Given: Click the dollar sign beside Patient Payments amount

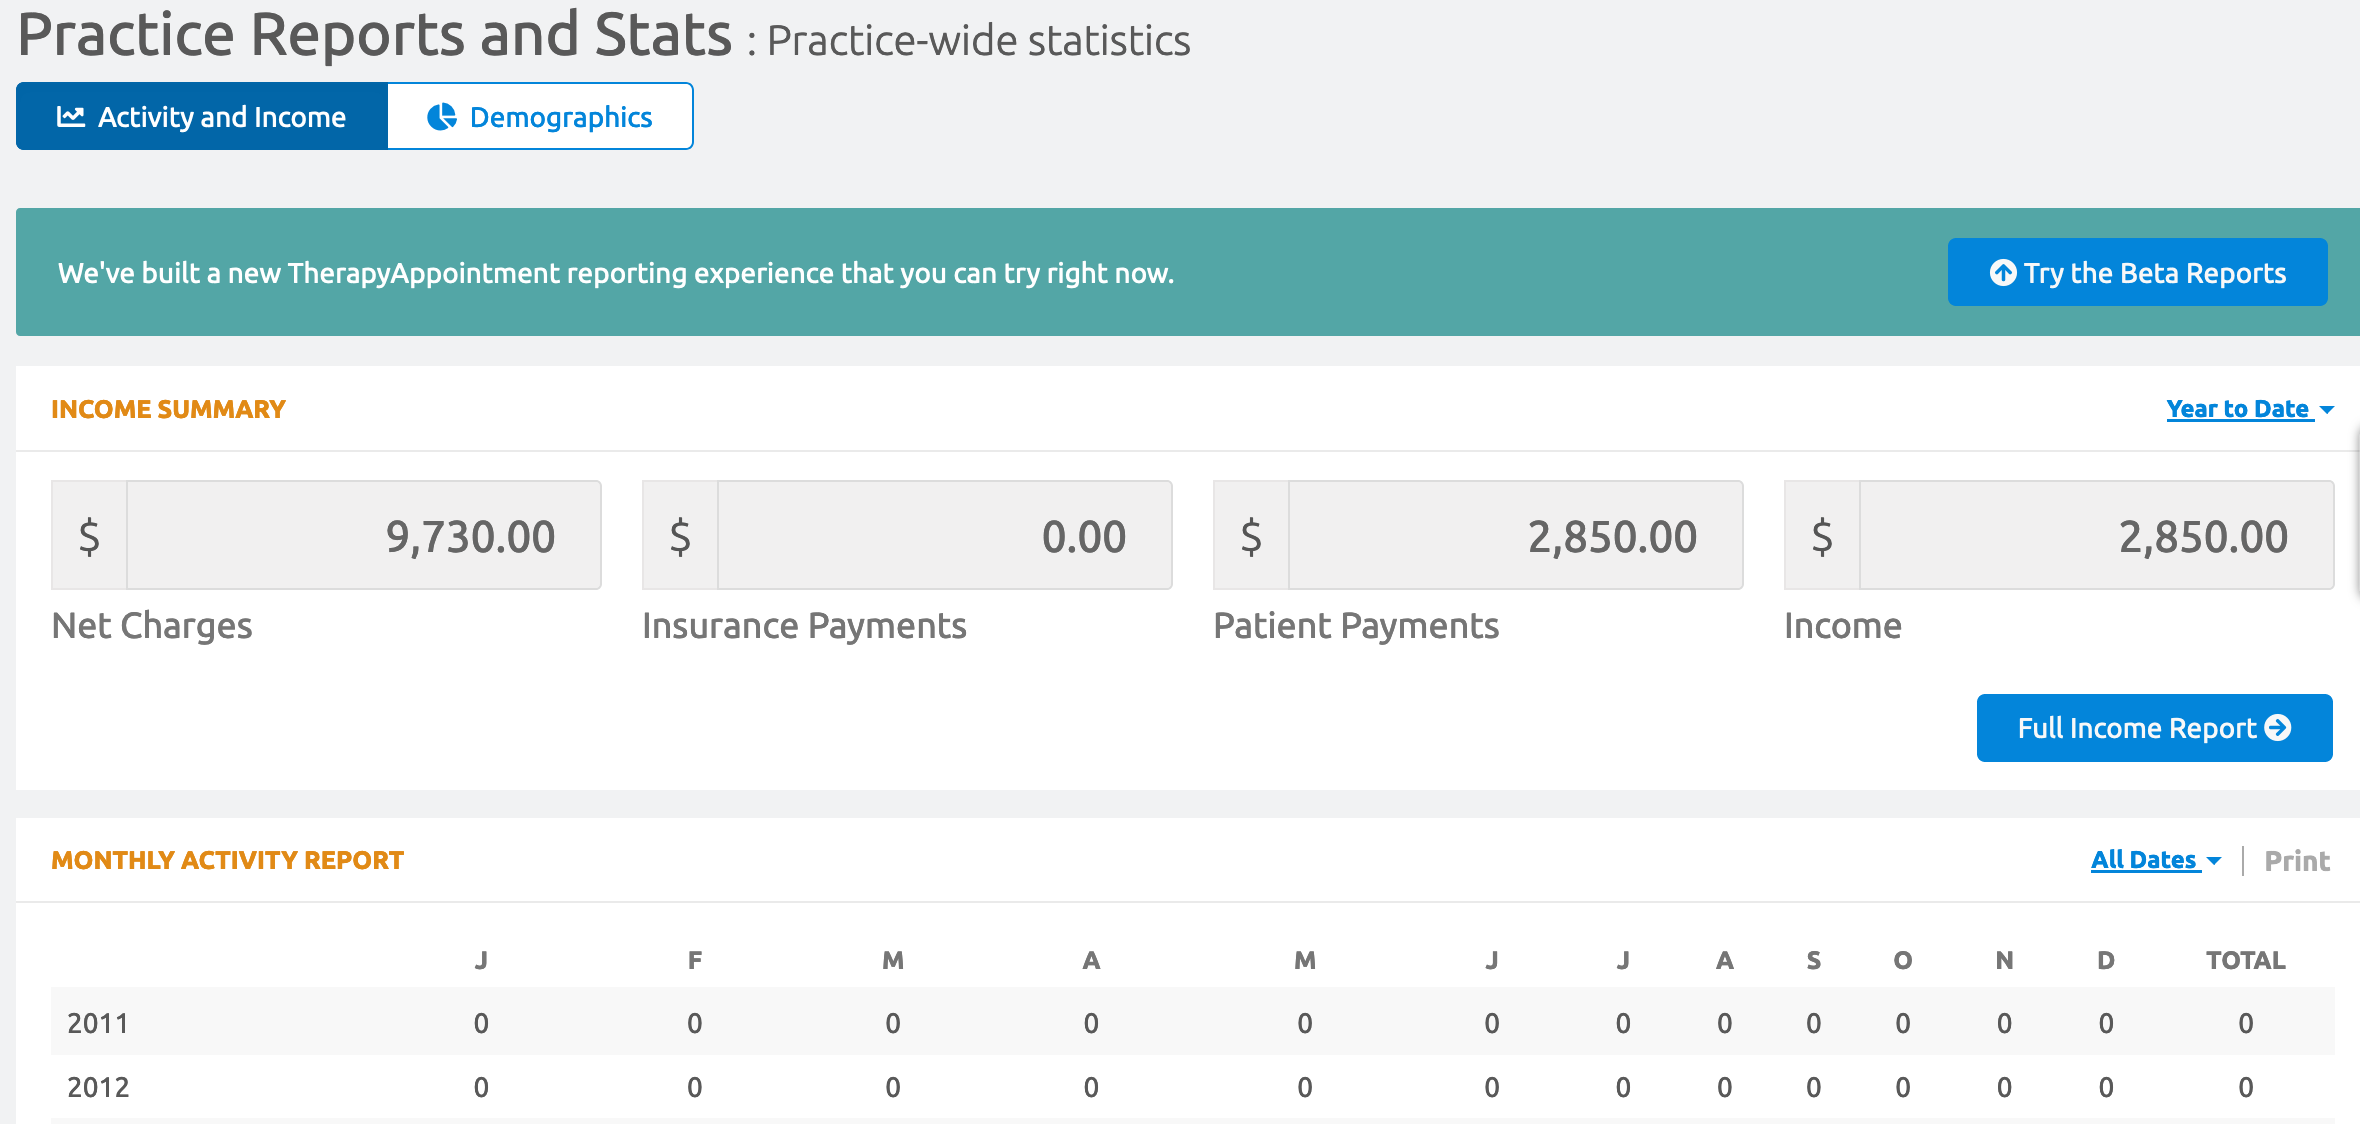Looking at the screenshot, I should coord(1251,536).
